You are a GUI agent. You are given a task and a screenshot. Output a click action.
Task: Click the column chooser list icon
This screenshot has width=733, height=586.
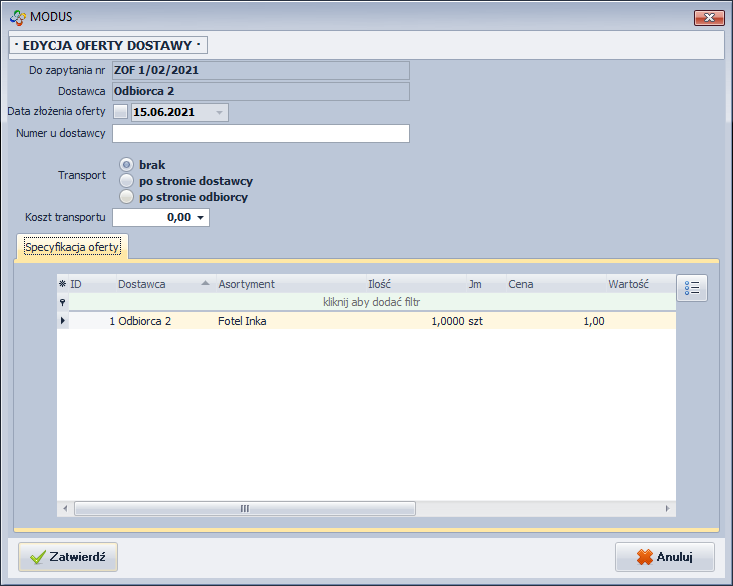pos(692,288)
